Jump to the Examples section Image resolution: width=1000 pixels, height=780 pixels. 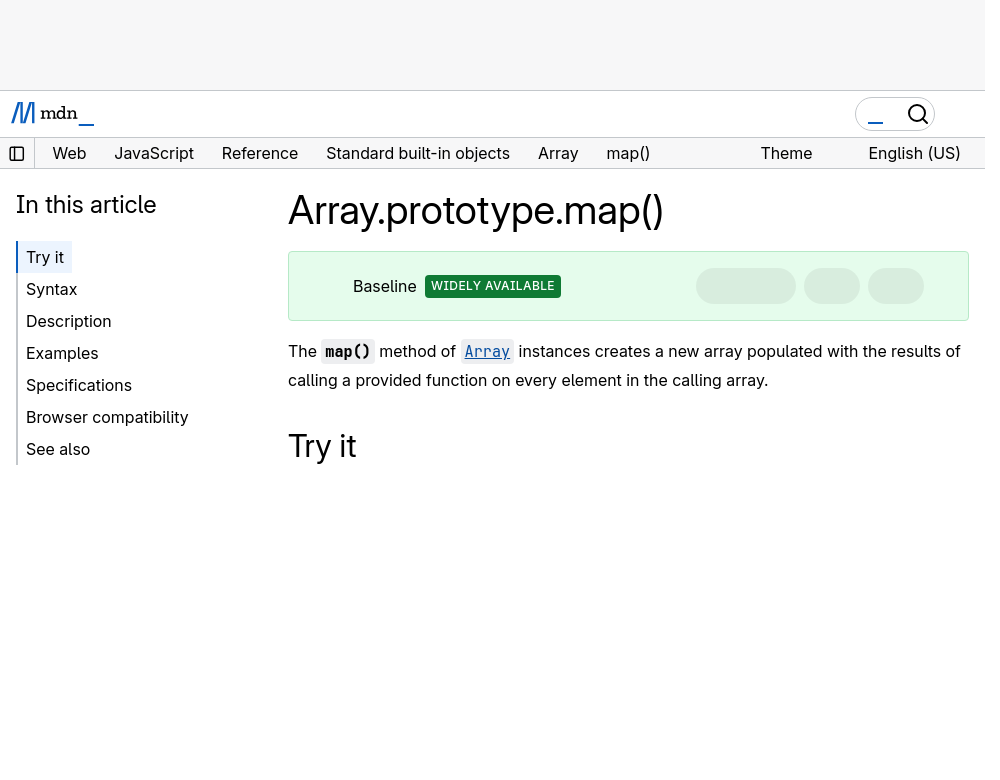[x=62, y=353]
